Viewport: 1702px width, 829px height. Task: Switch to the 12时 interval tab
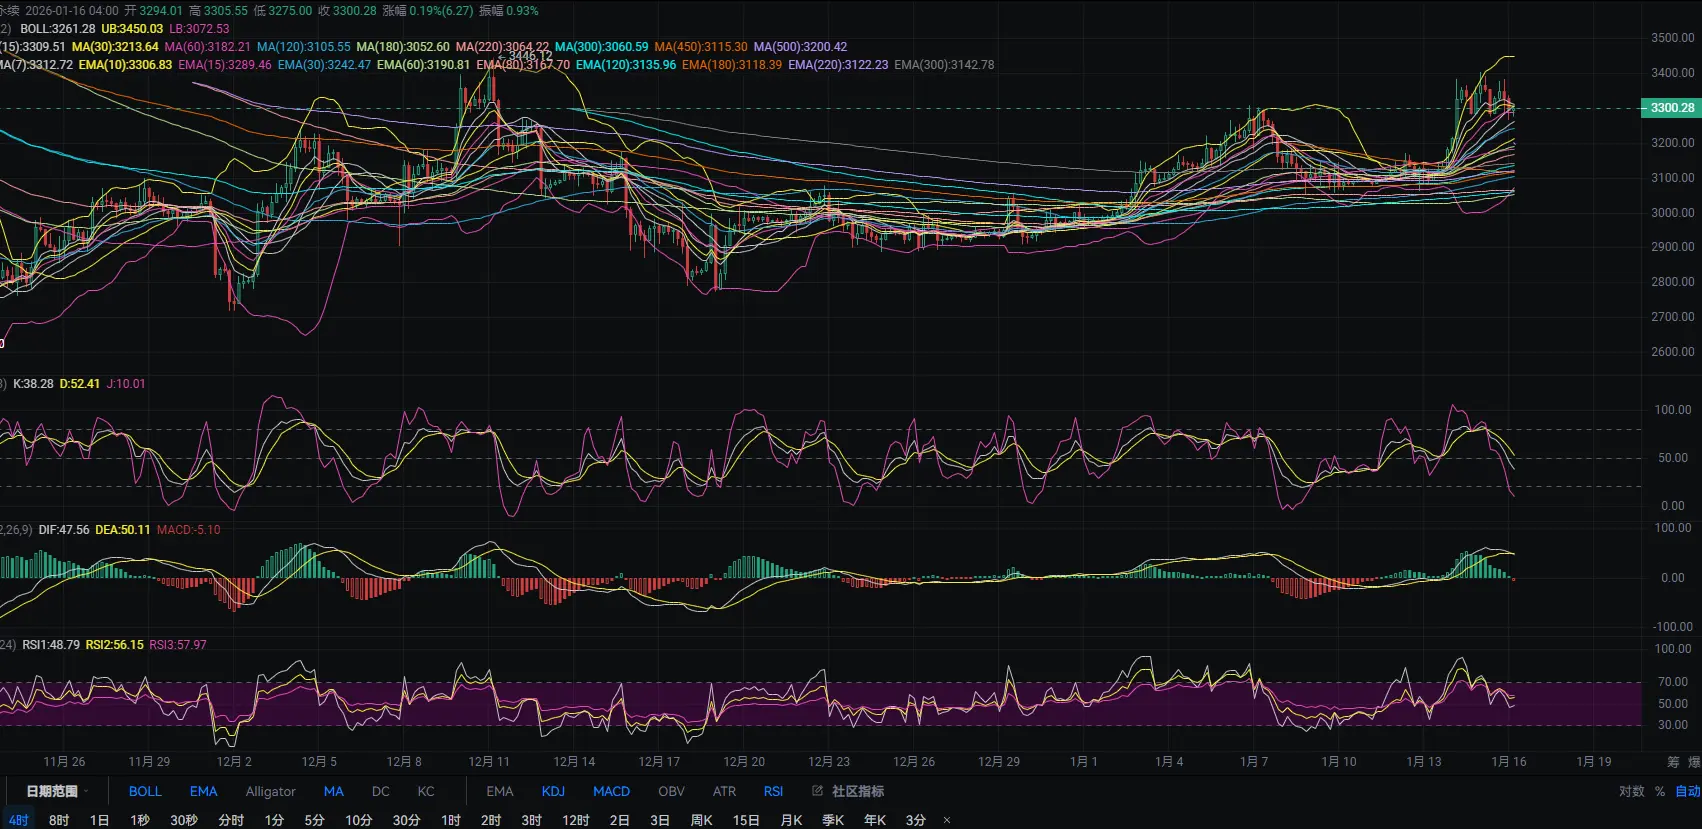pyautogui.click(x=575, y=820)
